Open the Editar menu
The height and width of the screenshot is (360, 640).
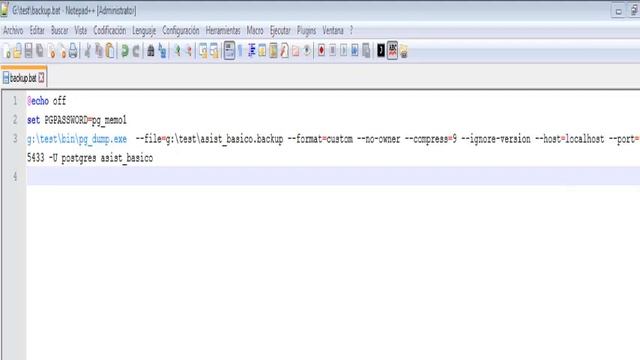(x=37, y=31)
